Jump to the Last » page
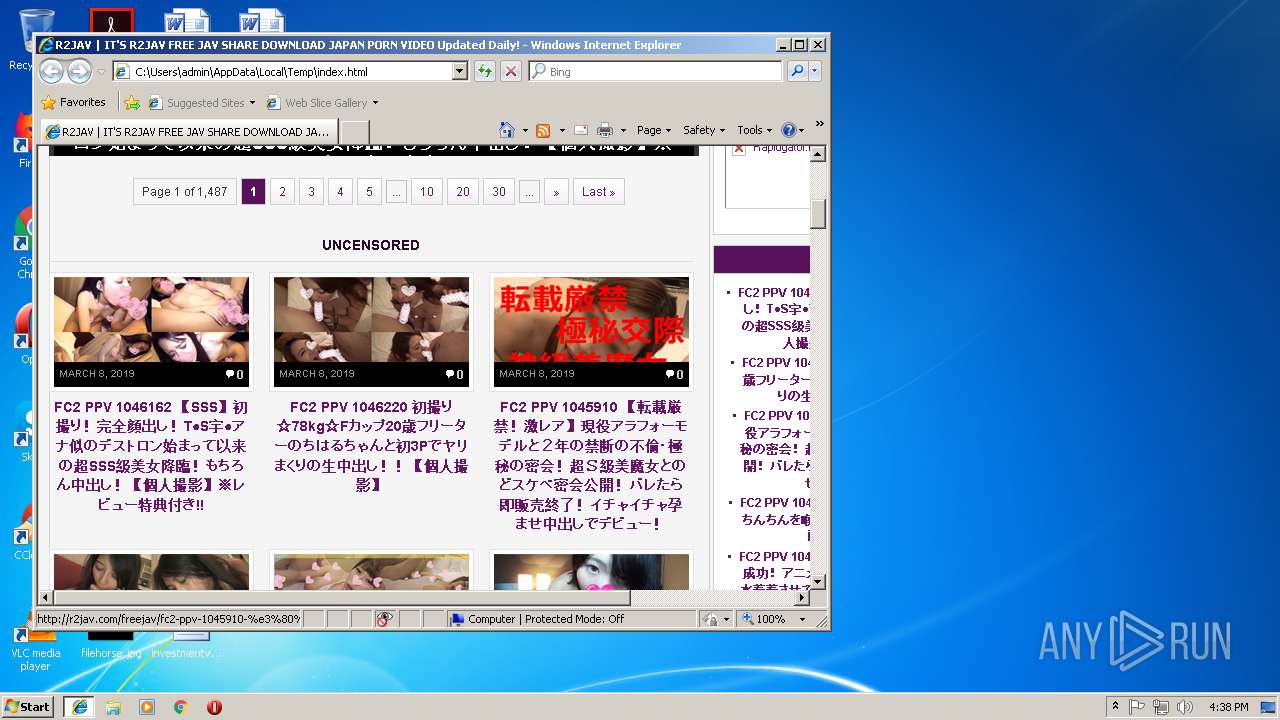The height and width of the screenshot is (720, 1280). click(598, 192)
